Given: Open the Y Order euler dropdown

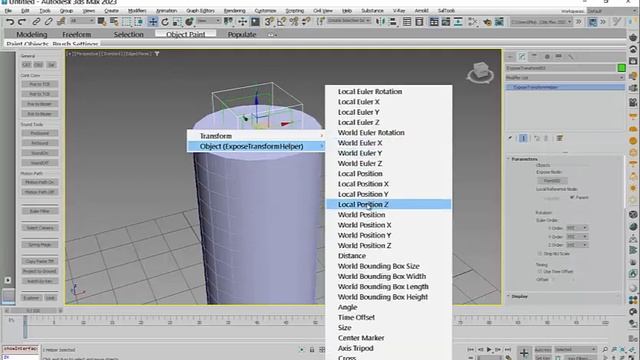Looking at the screenshot, I should [x=577, y=237].
